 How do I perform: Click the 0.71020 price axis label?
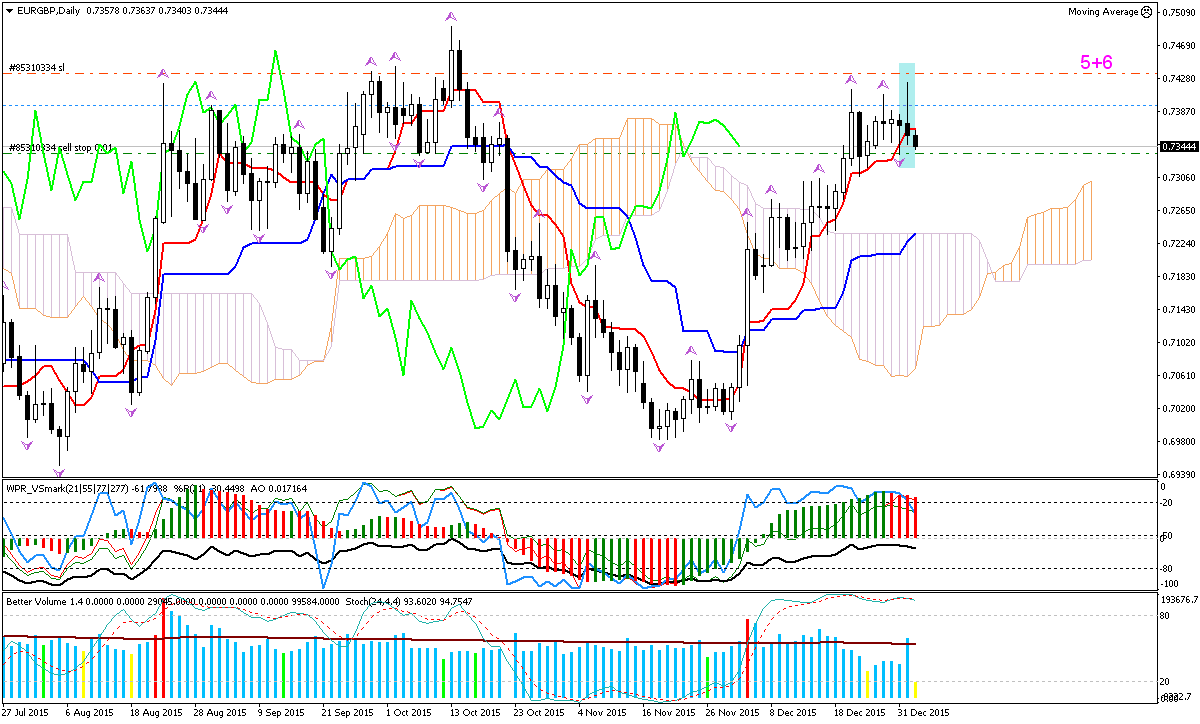1178,342
